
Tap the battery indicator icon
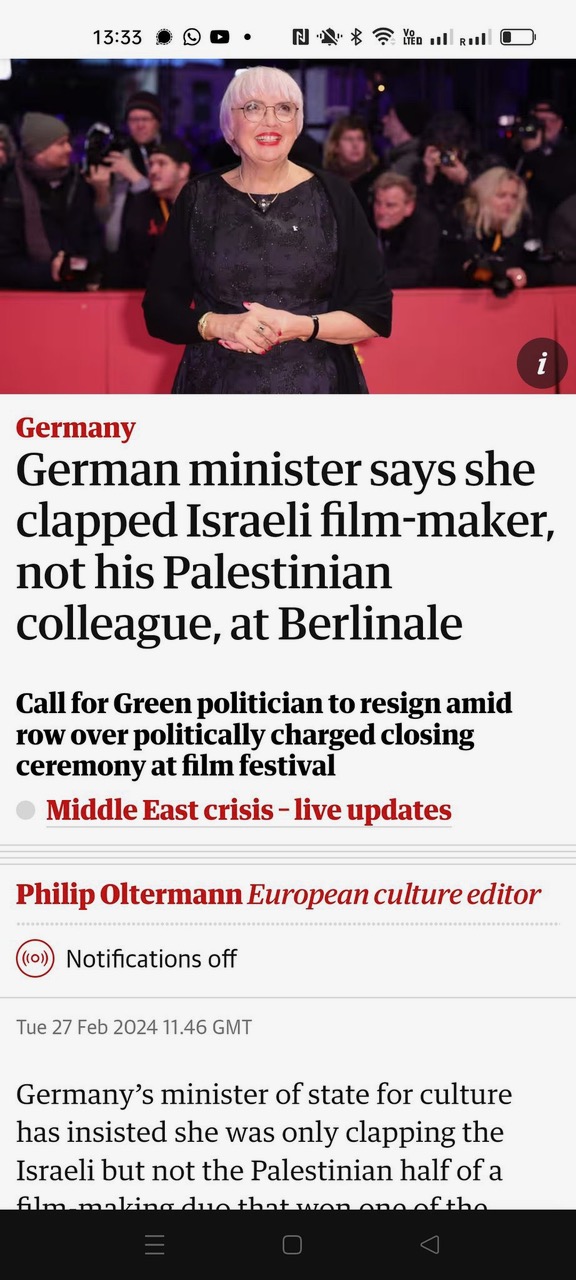pyautogui.click(x=517, y=37)
